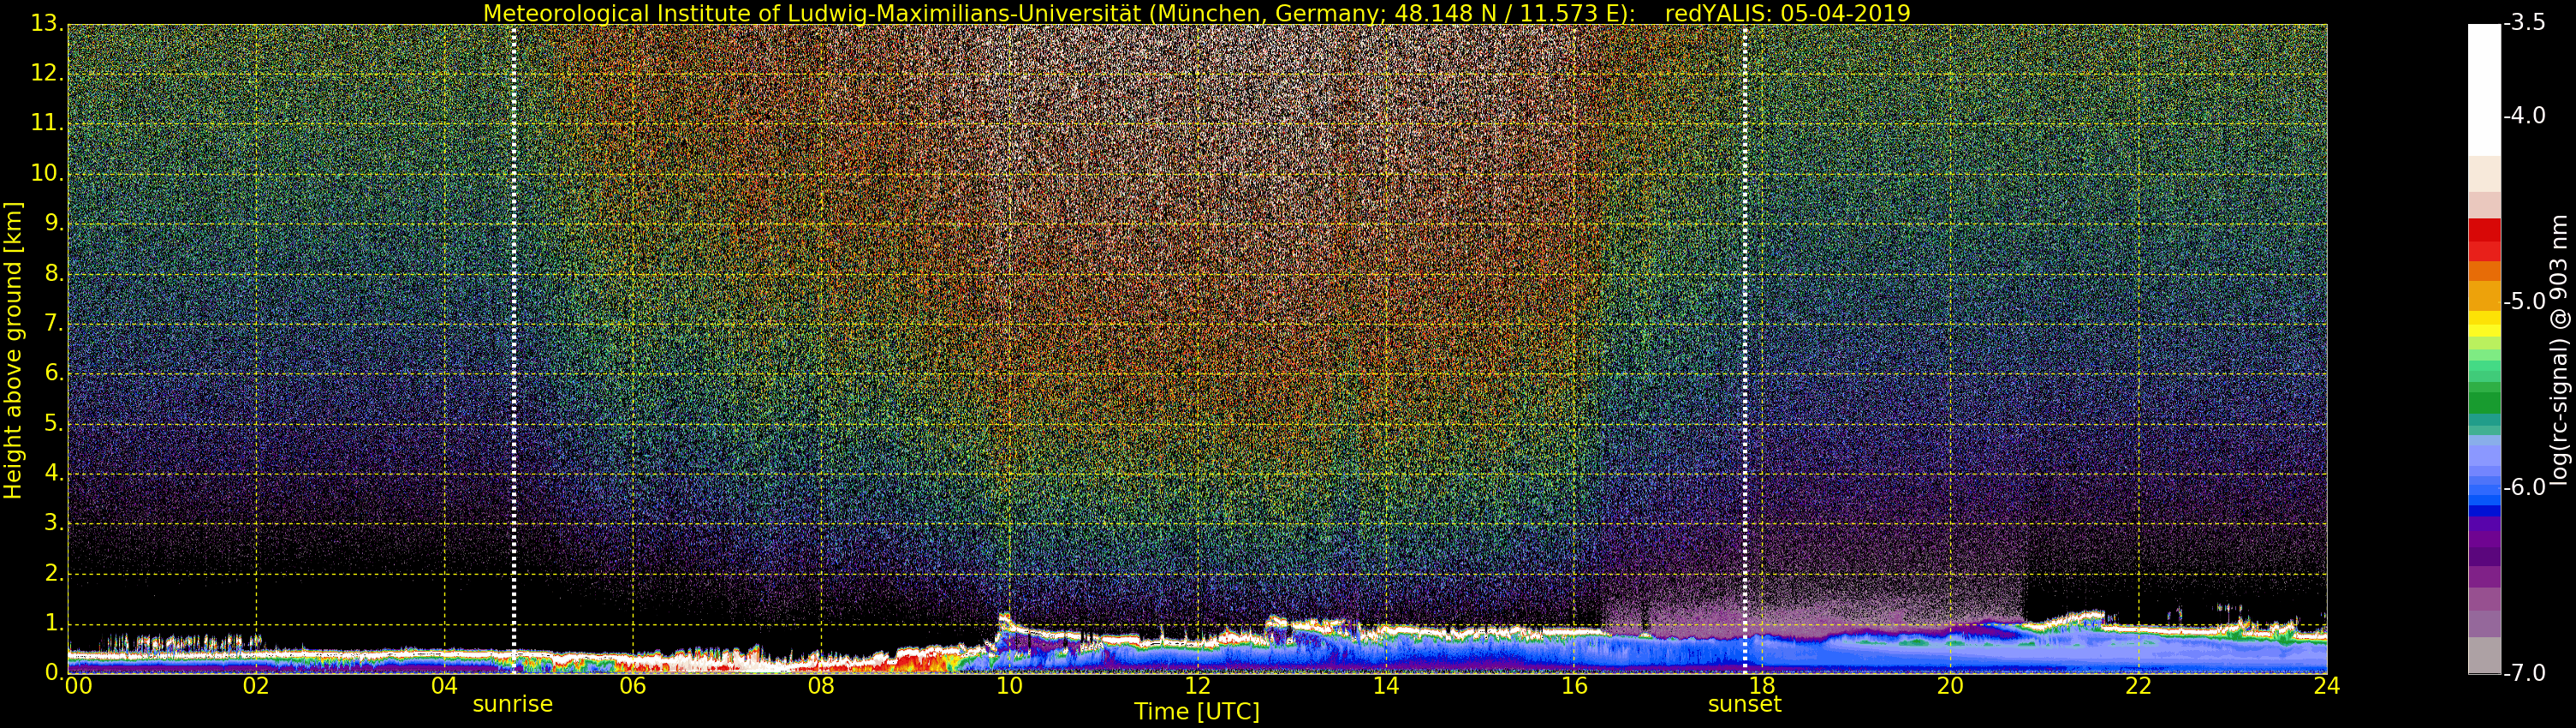Click the colorbar tick label '-6.0'

(x=2525, y=488)
